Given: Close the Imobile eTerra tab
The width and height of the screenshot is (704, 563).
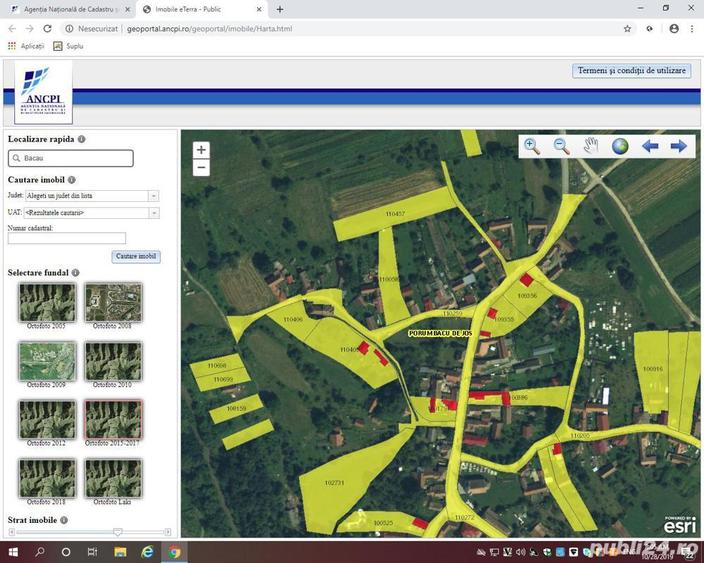Looking at the screenshot, I should pos(259,9).
